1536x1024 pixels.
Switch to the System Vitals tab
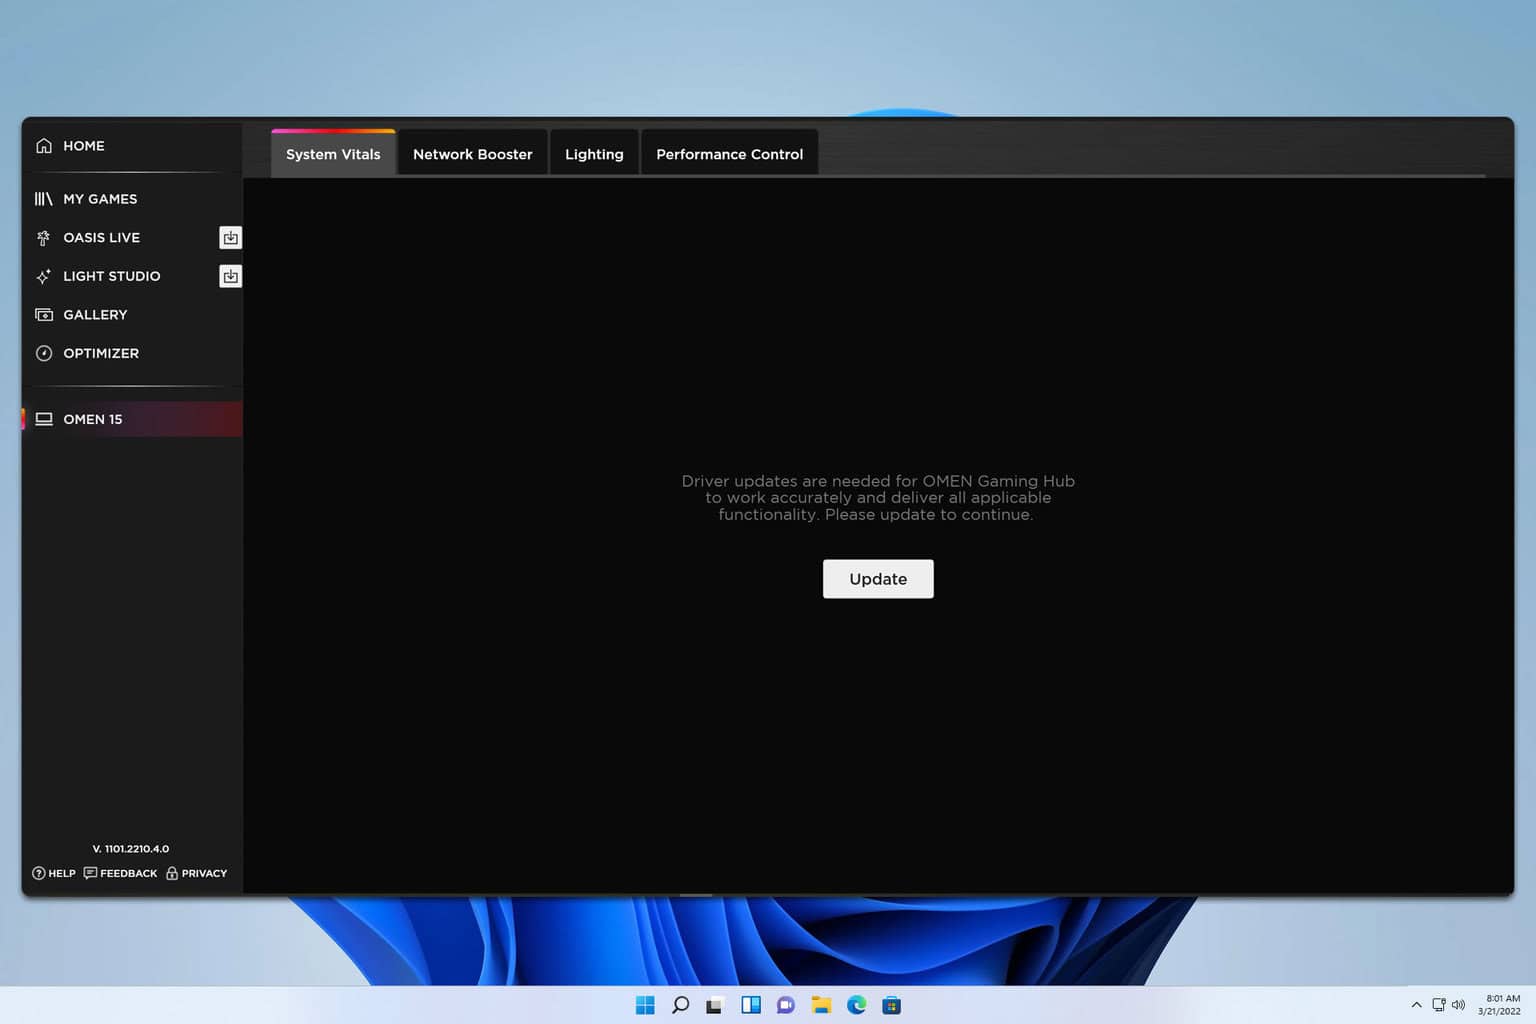[333, 154]
